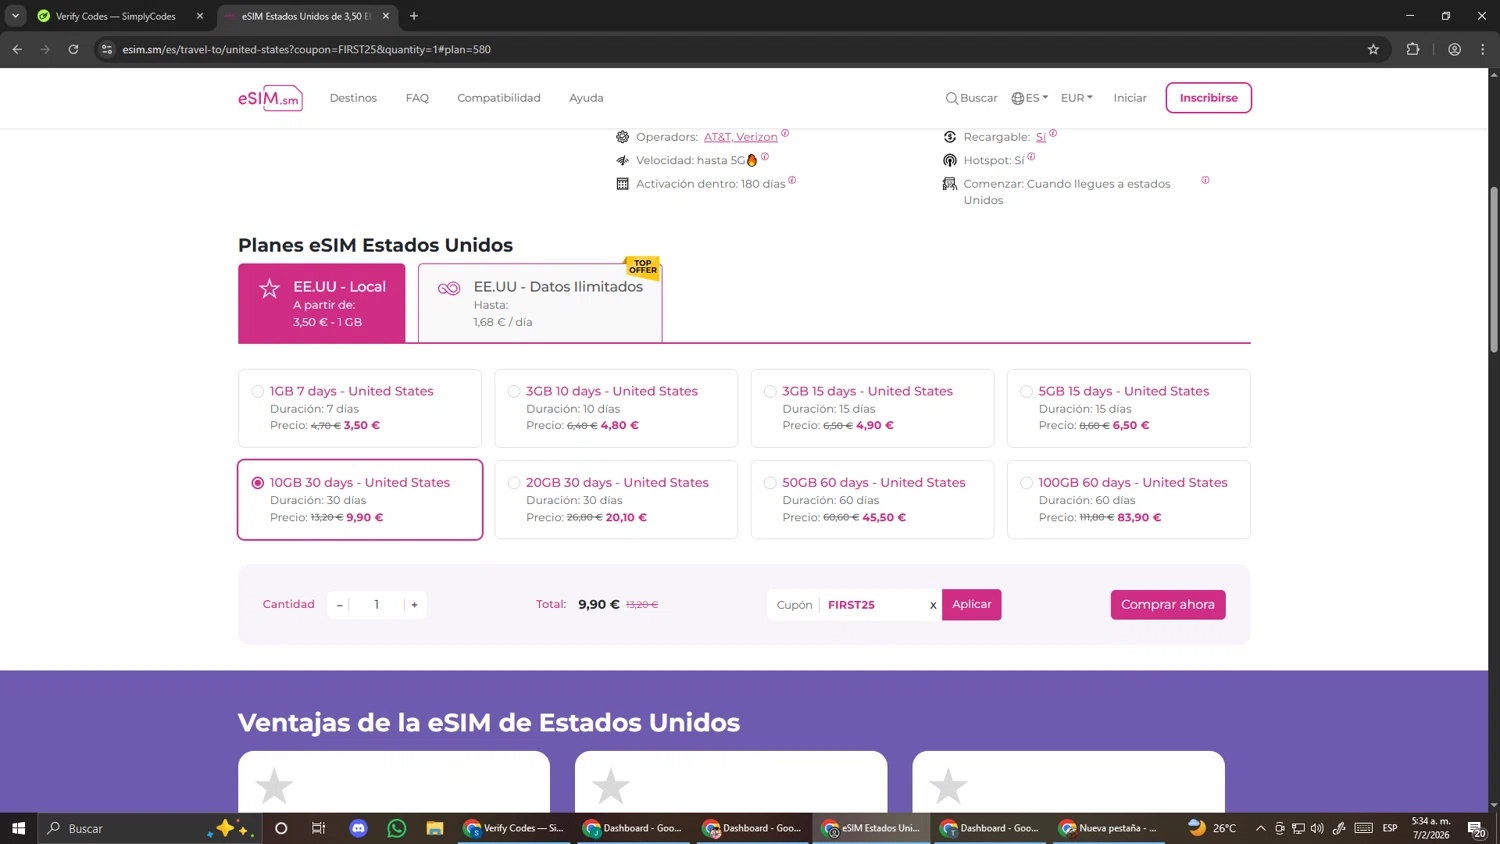Open AT&T, Verizon operators link
Image resolution: width=1500 pixels, height=844 pixels.
point(740,137)
